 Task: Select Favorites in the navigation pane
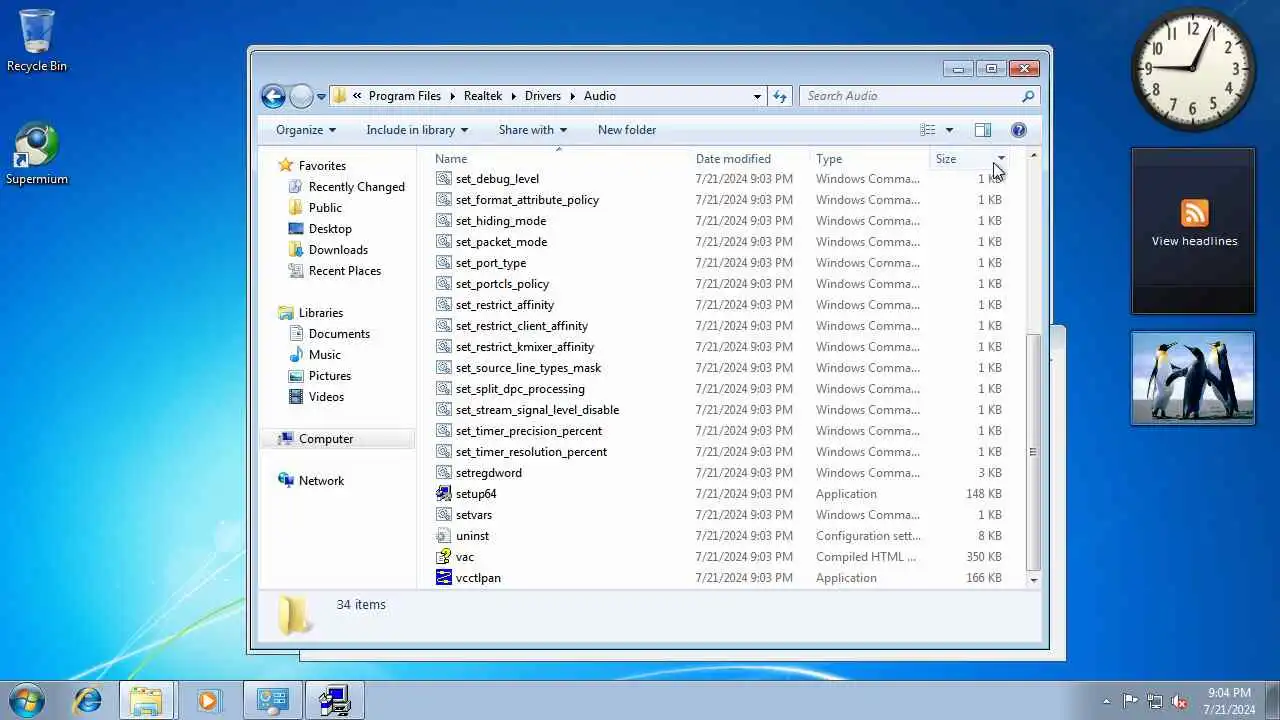point(322,166)
